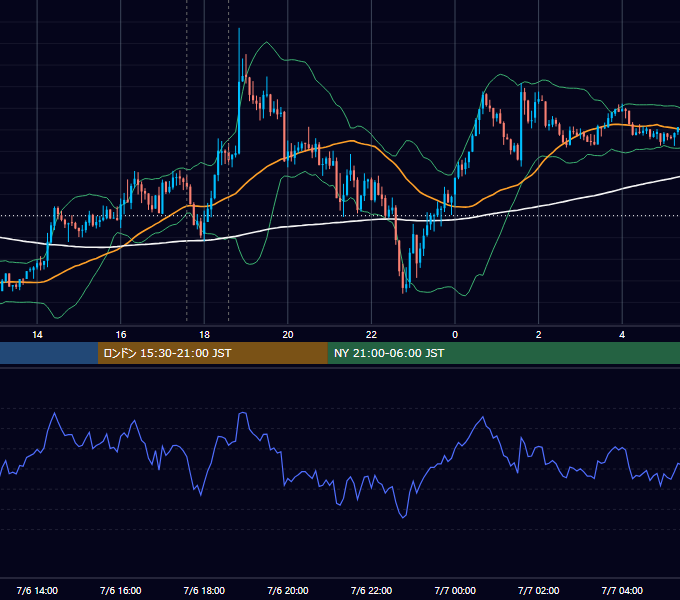Click the hour label 16 on time axis
Screen dimensions: 680x600
point(121,335)
